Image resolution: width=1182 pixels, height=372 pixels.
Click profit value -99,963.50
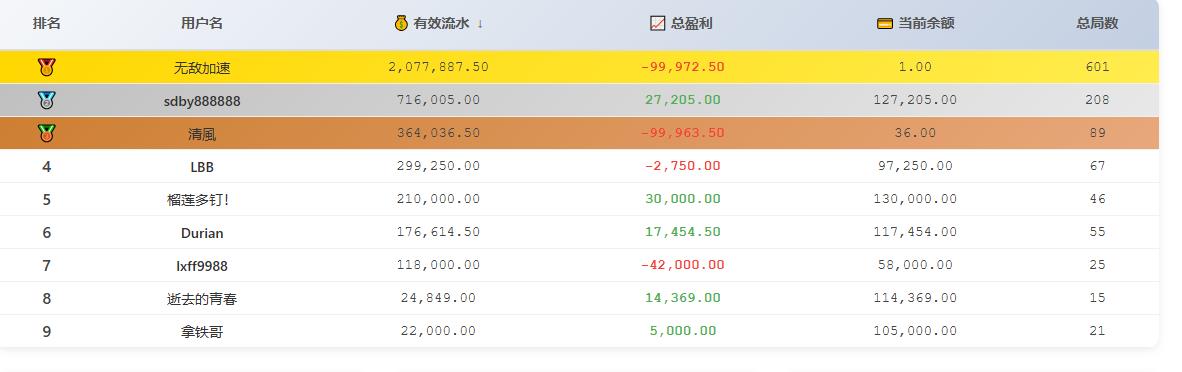click(x=682, y=133)
